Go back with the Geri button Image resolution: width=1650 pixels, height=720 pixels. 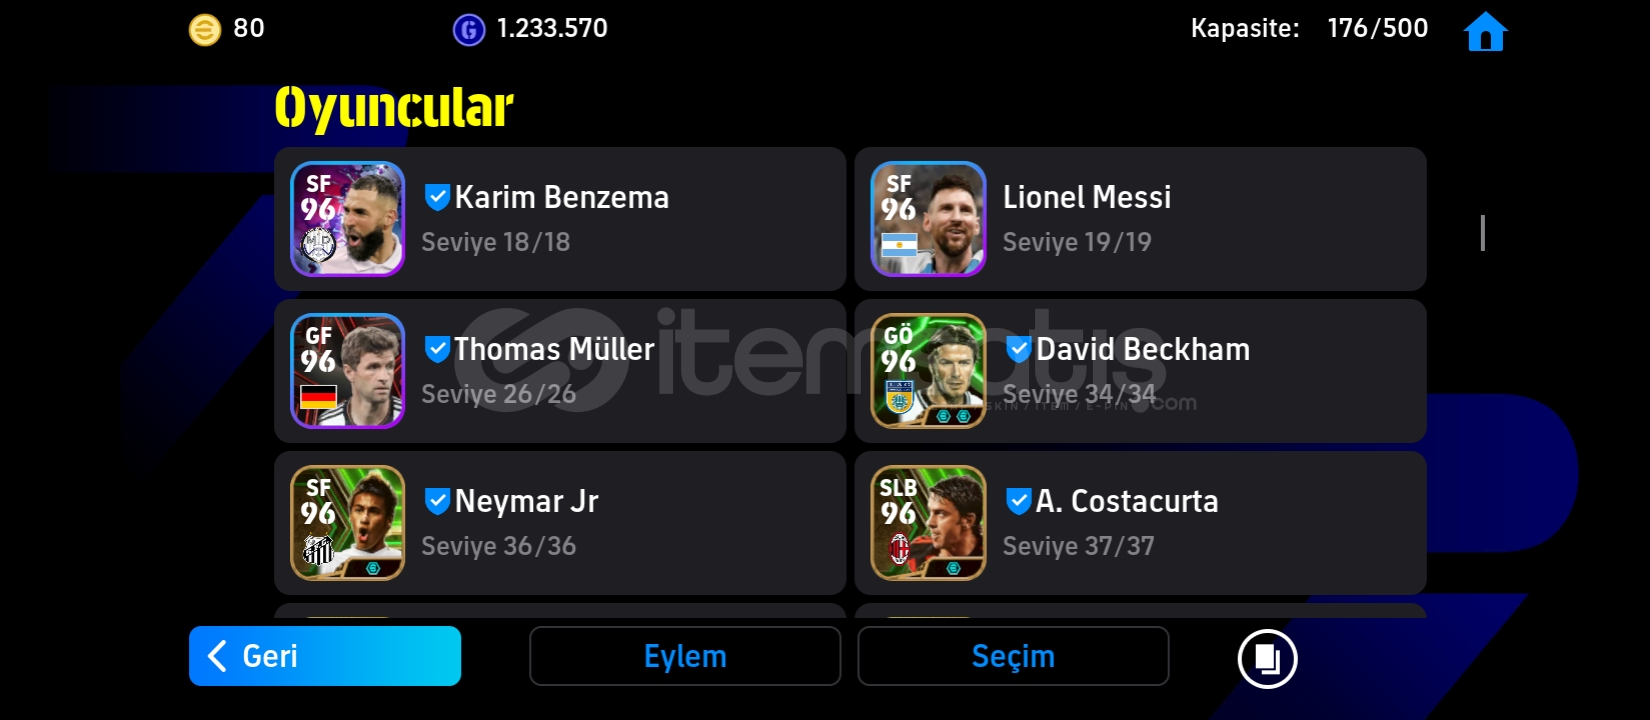pos(325,656)
